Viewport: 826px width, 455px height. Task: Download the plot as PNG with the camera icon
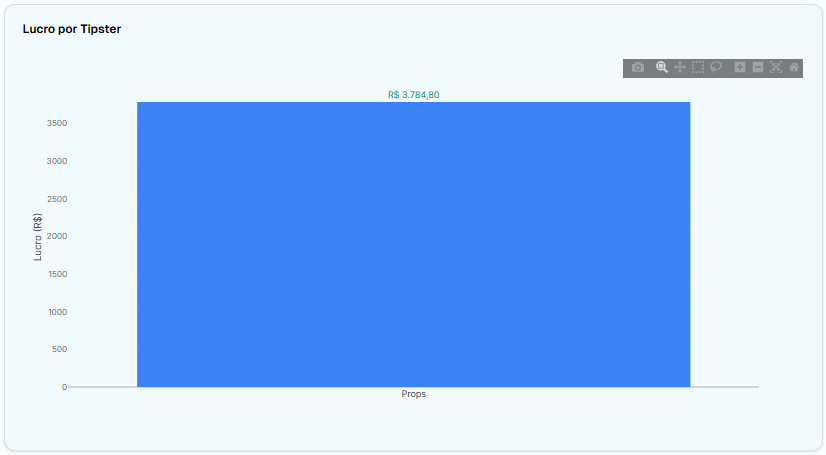pos(638,67)
